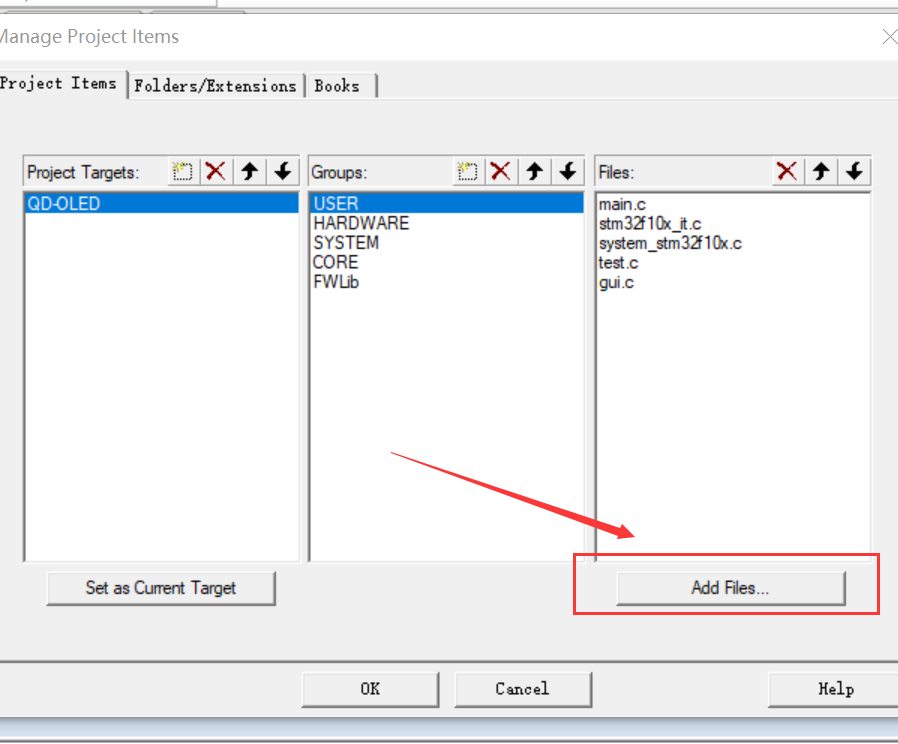The image size is (898, 744).
Task: Click Set as Current Target button
Action: pos(161,588)
